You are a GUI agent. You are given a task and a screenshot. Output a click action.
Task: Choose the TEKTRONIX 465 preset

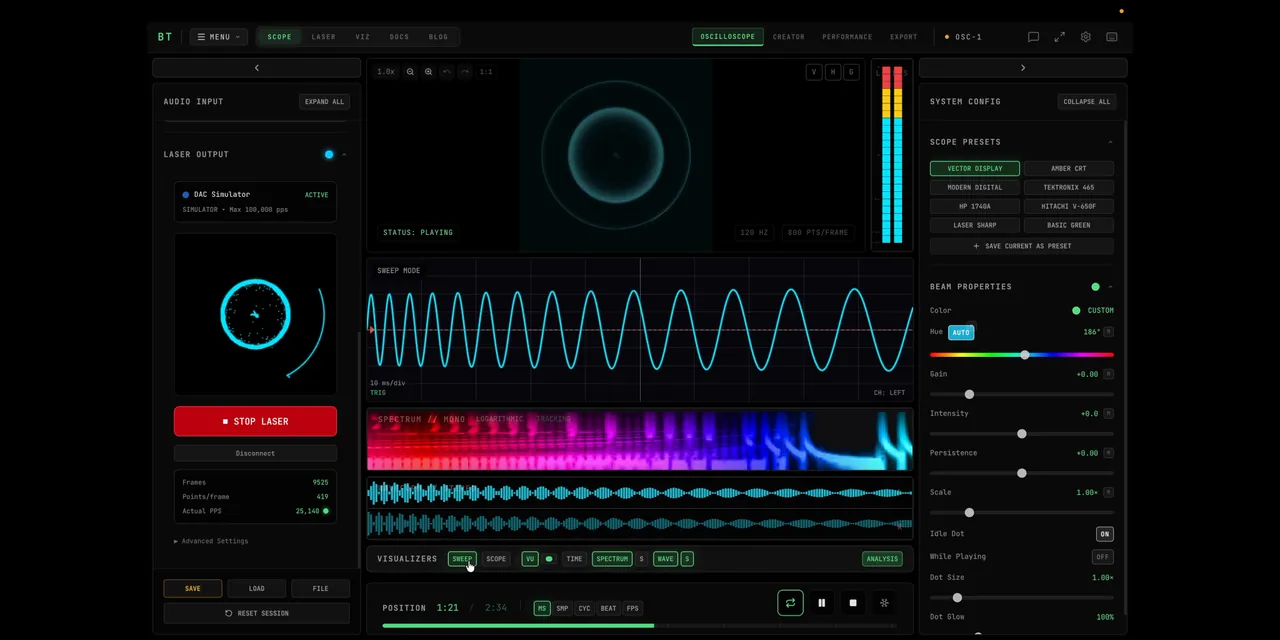point(1068,187)
